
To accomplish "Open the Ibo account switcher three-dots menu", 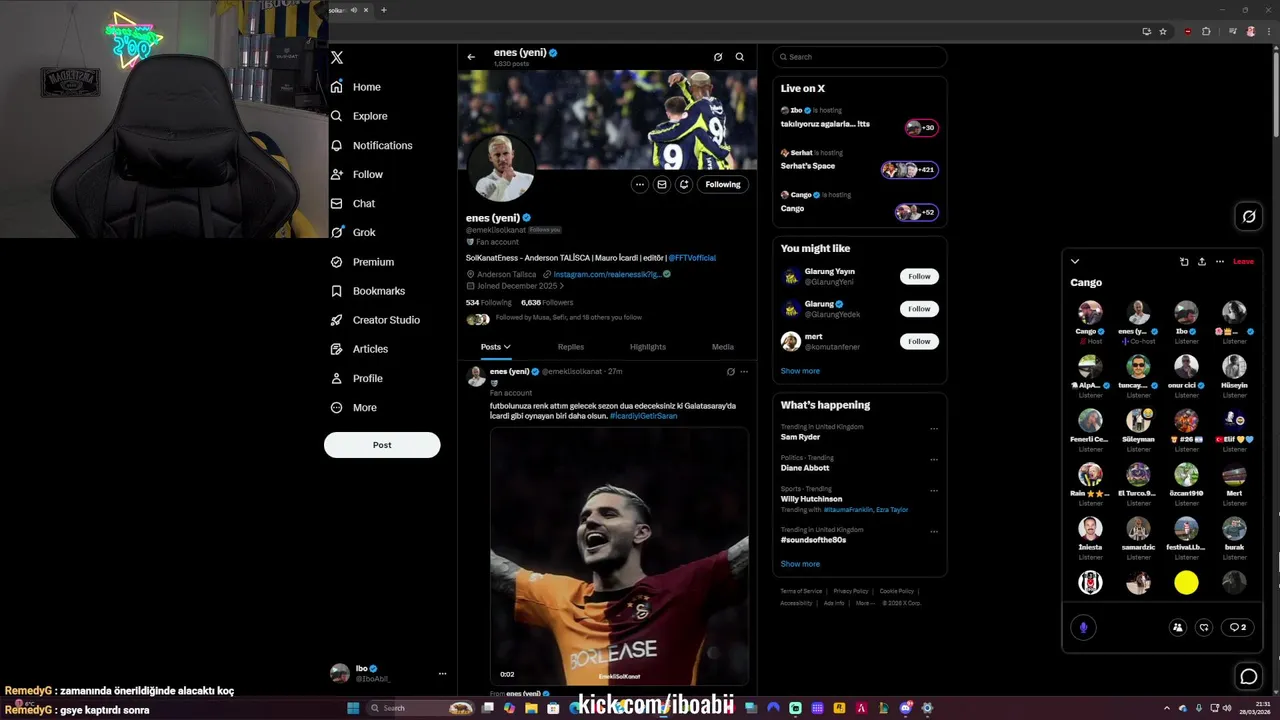I will coord(442,674).
